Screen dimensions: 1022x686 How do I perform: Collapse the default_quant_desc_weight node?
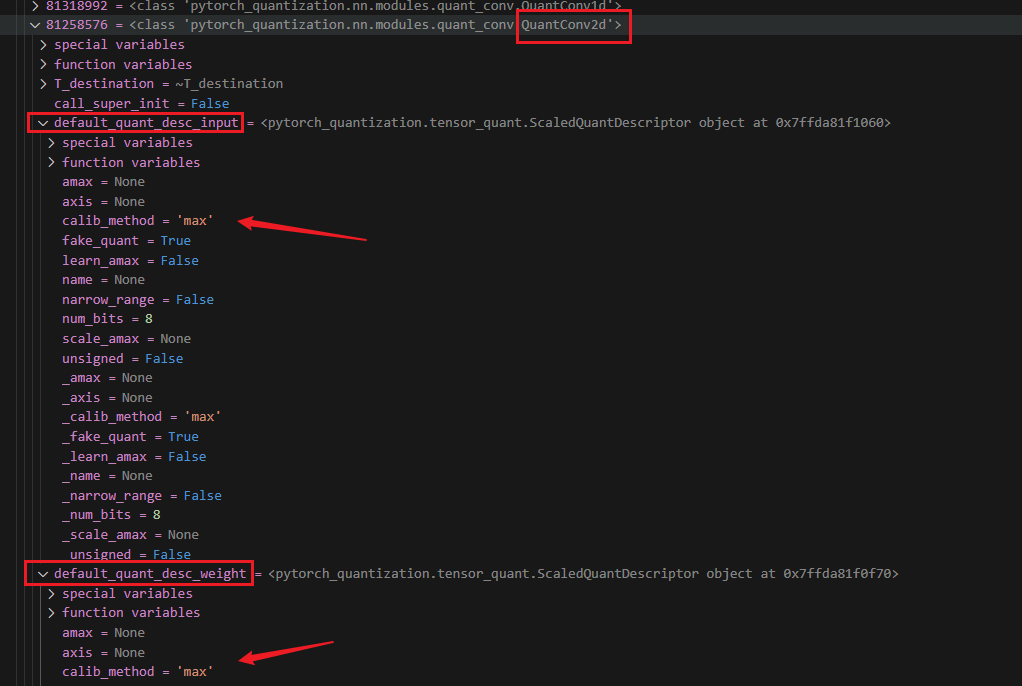click(x=43, y=574)
